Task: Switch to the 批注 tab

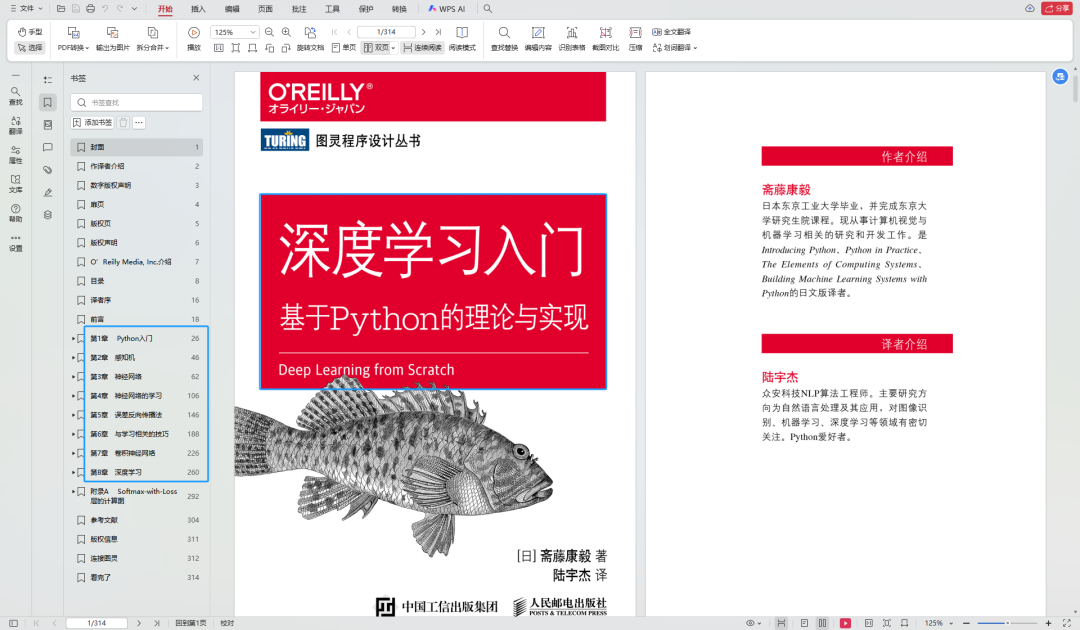Action: coord(299,9)
